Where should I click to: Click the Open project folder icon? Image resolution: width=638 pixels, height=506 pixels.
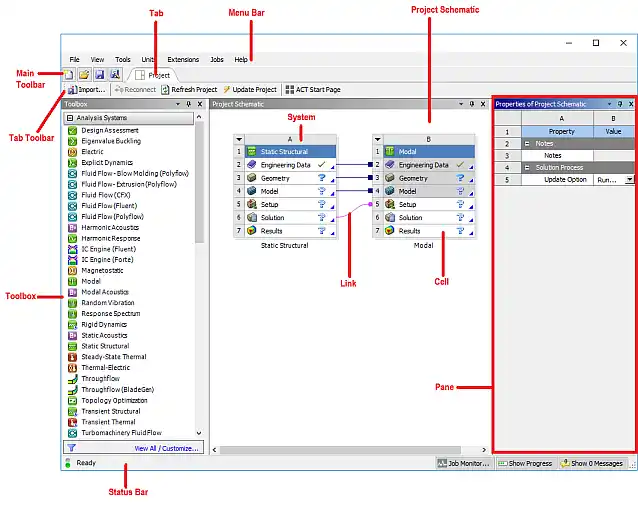coord(84,74)
